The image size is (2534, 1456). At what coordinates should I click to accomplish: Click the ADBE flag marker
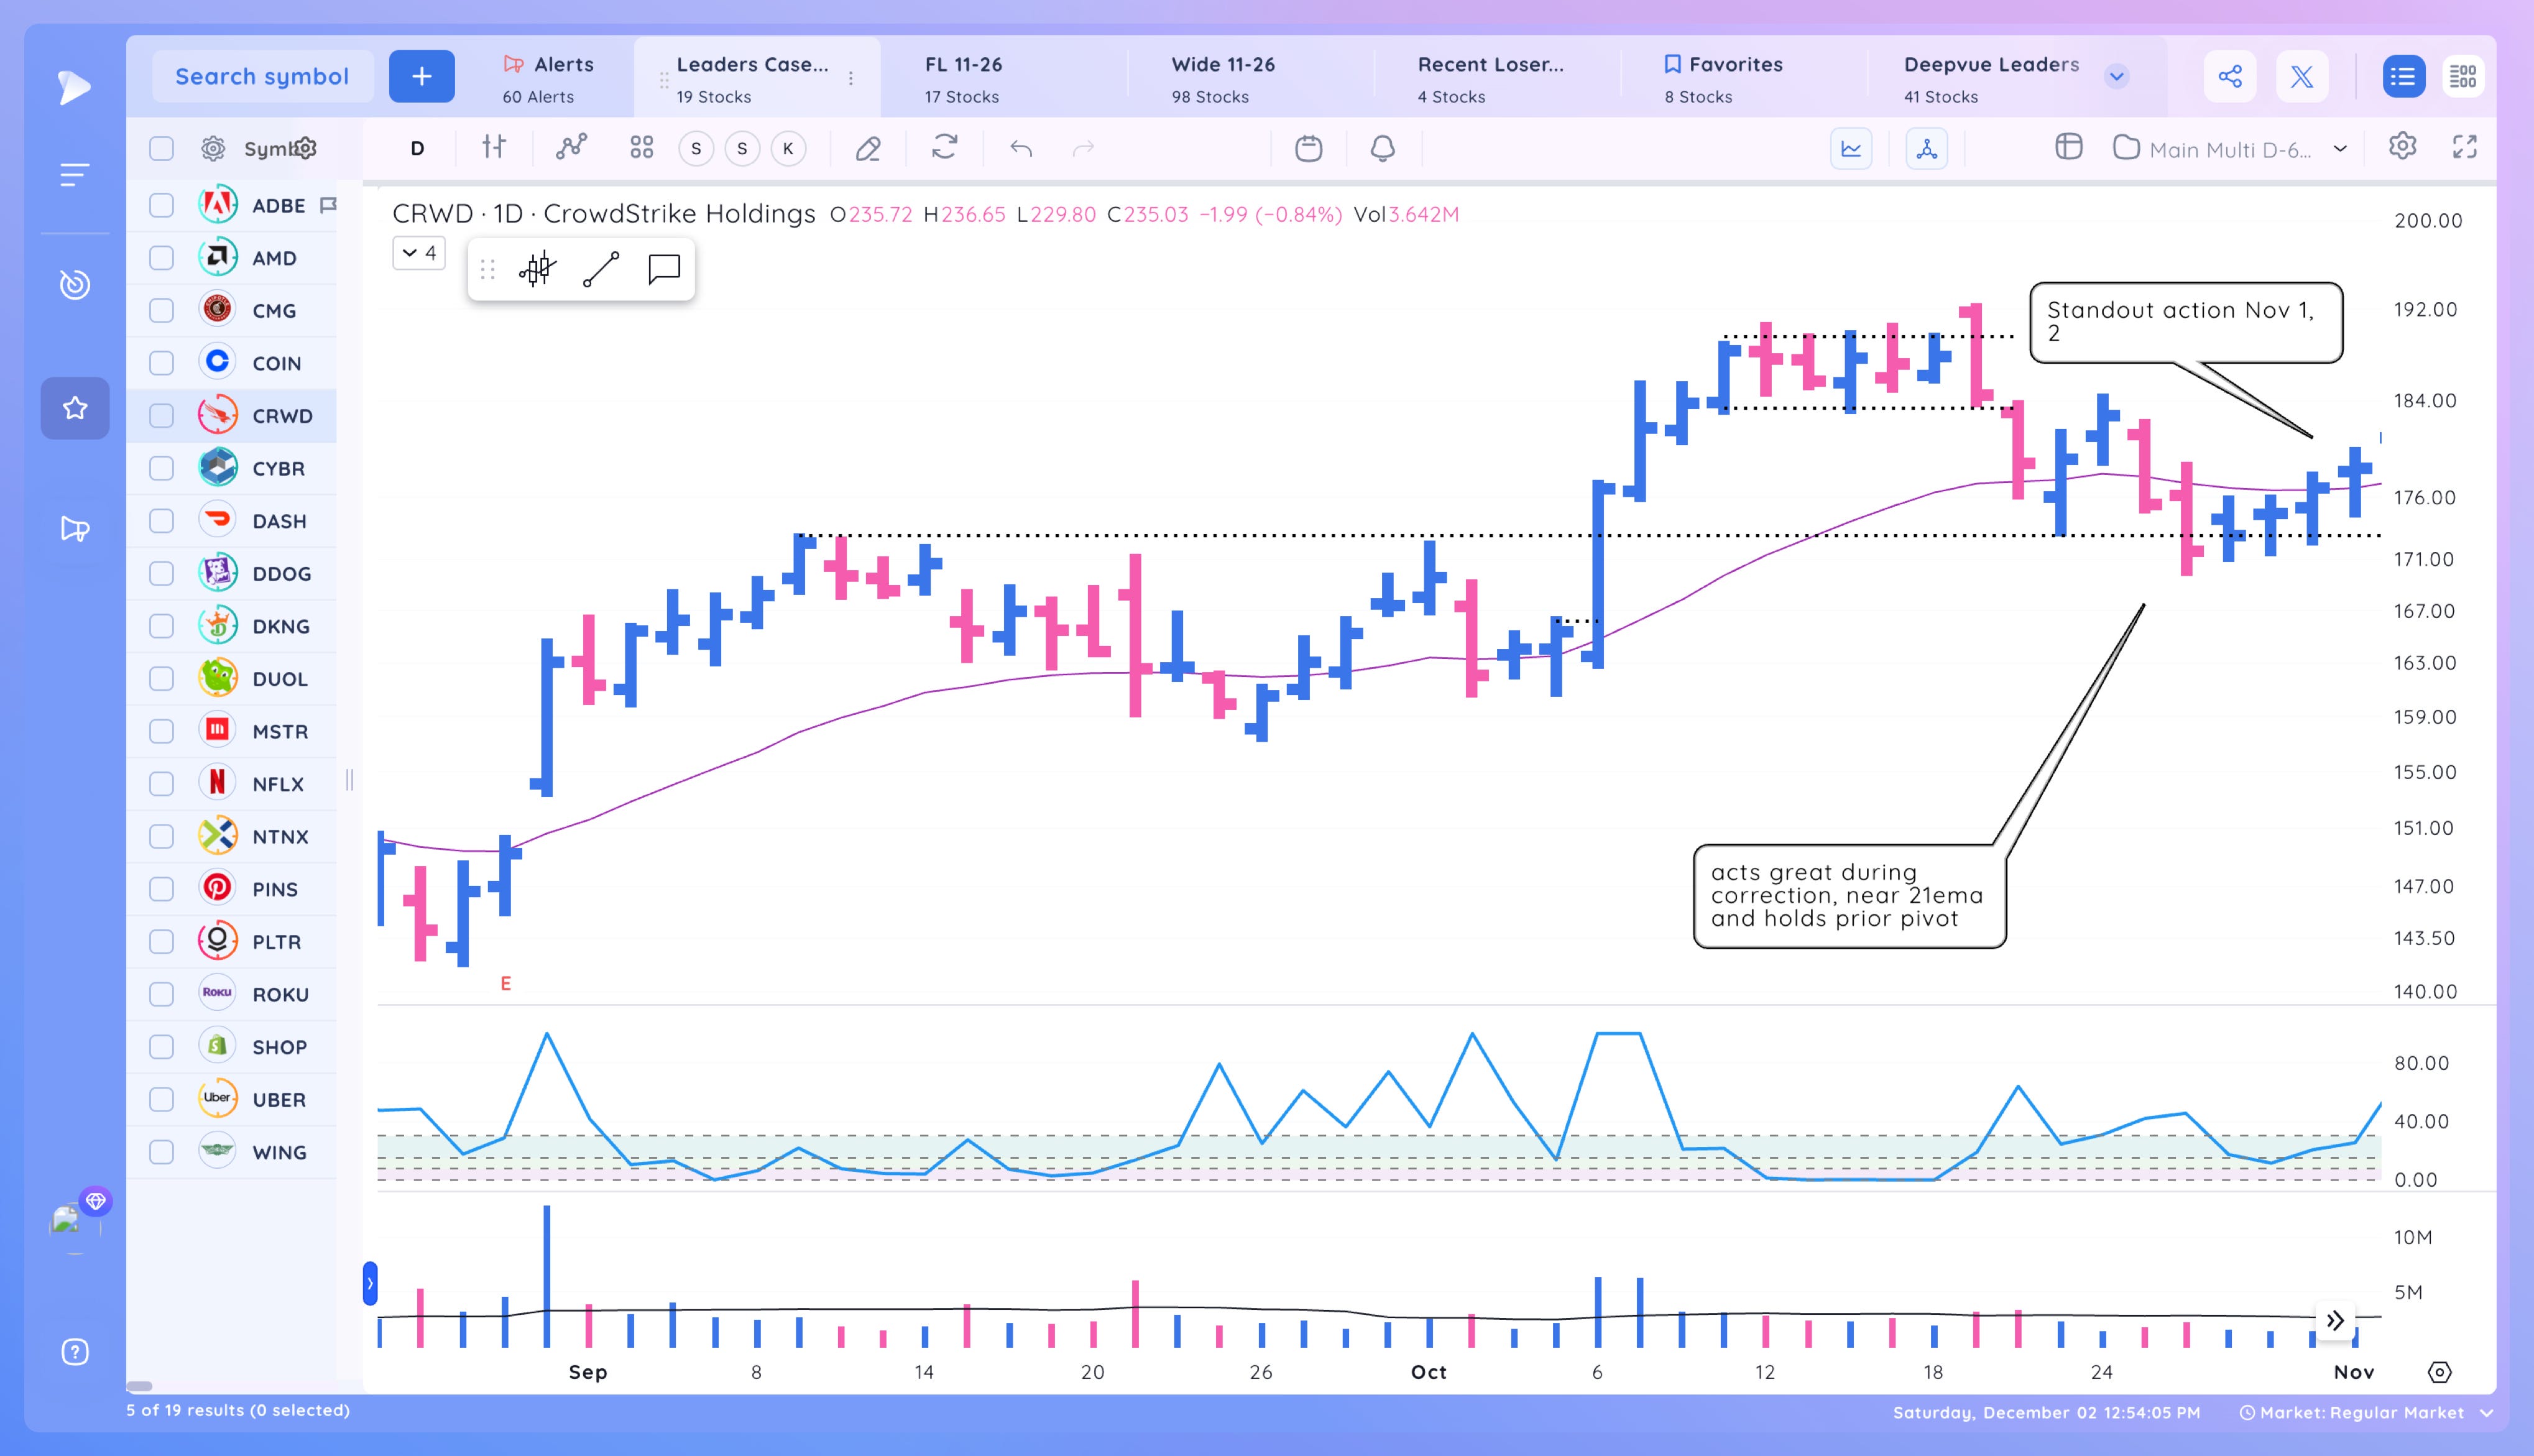(x=328, y=205)
